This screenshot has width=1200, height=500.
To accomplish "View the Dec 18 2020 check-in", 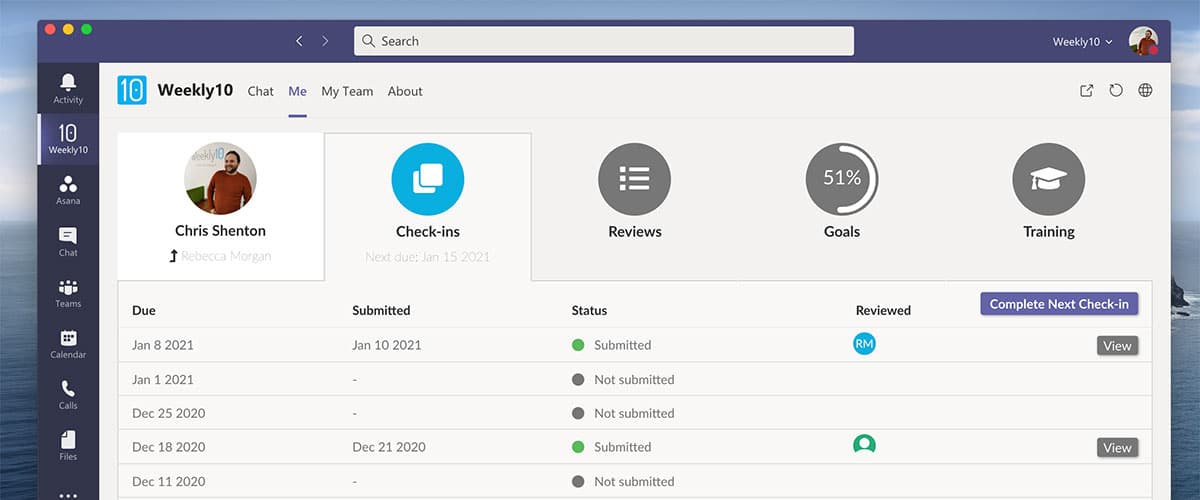I will tap(1117, 448).
